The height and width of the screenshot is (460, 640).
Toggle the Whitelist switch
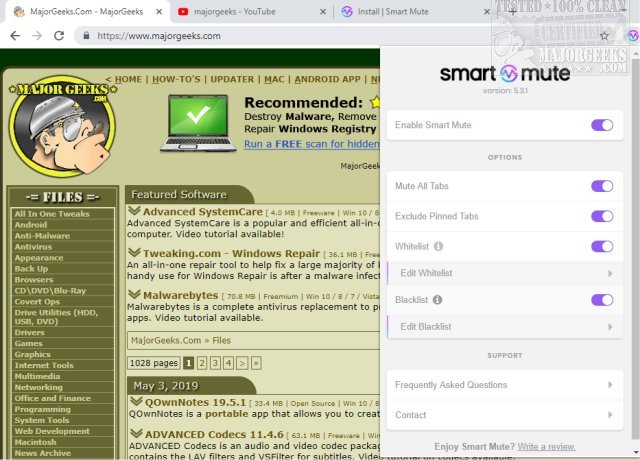point(602,247)
